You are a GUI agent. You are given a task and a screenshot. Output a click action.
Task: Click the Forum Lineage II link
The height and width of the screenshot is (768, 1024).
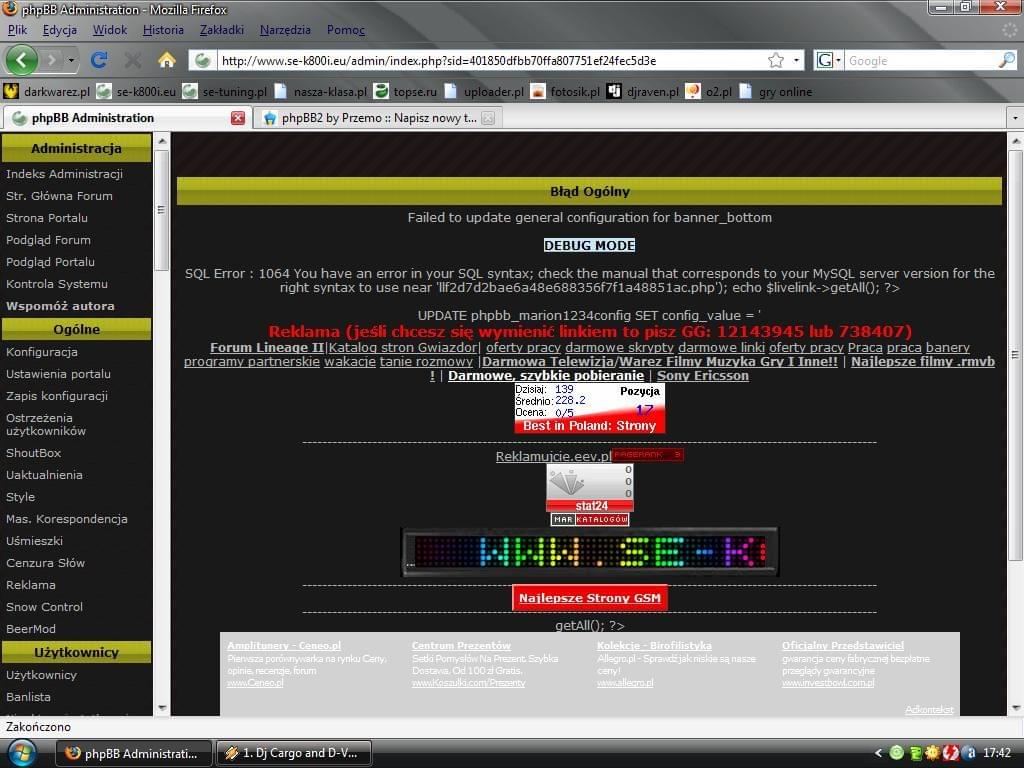point(266,347)
